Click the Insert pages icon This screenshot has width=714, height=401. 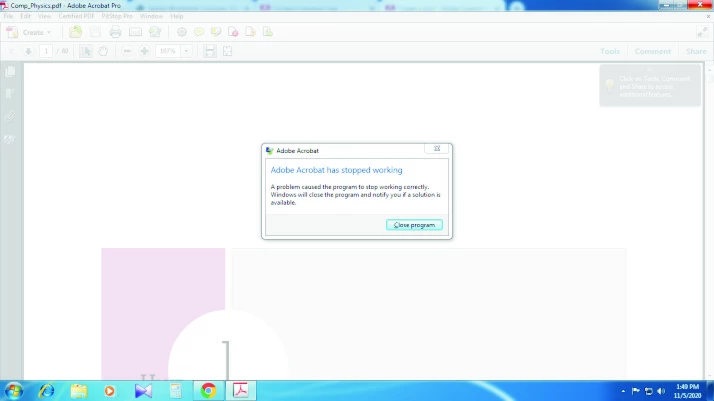(268, 32)
